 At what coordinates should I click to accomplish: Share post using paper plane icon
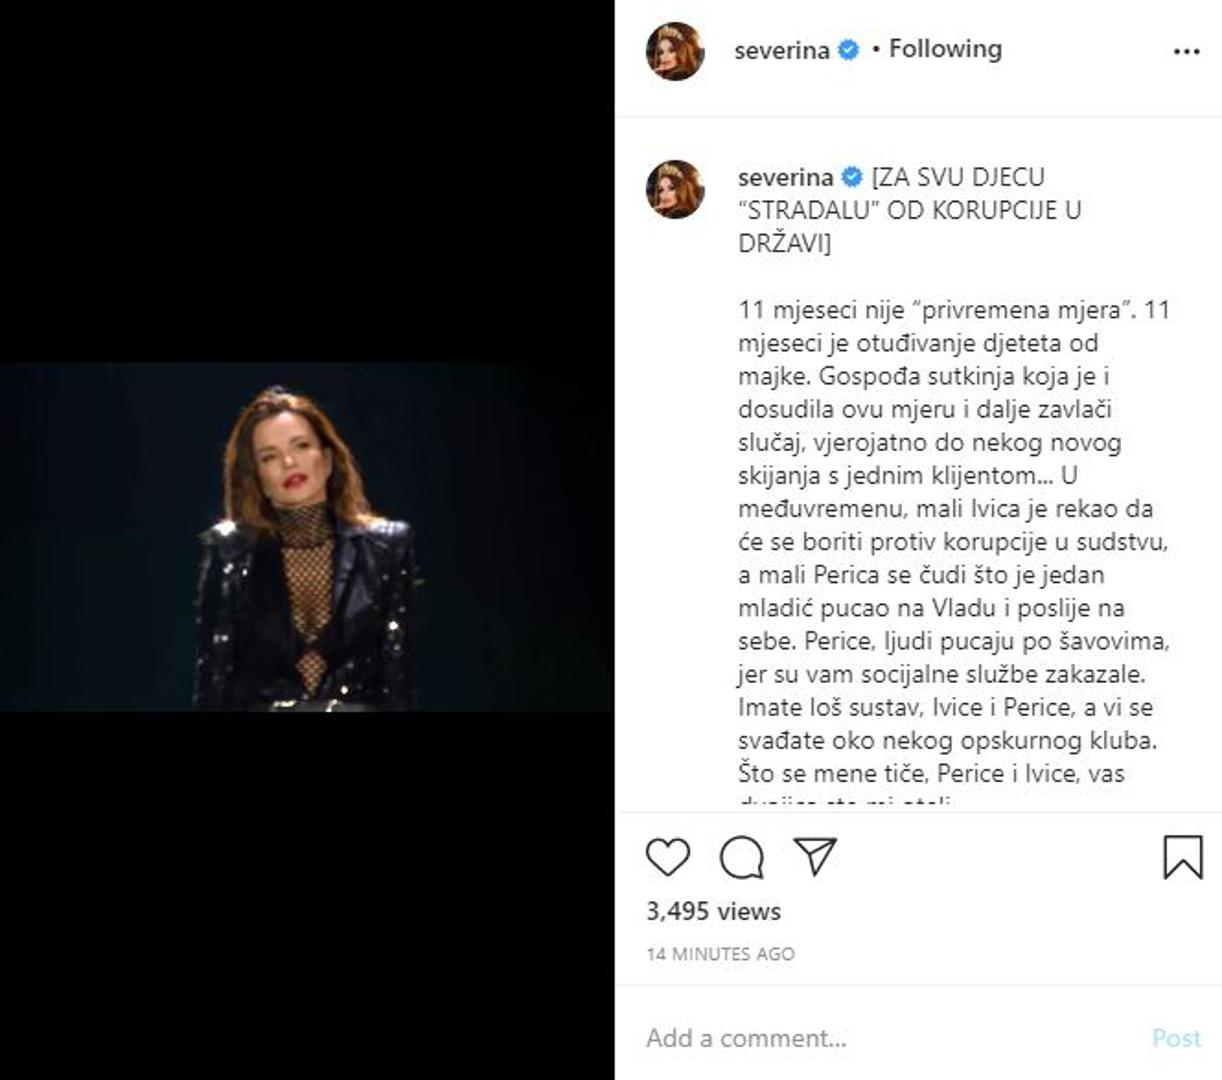click(815, 857)
